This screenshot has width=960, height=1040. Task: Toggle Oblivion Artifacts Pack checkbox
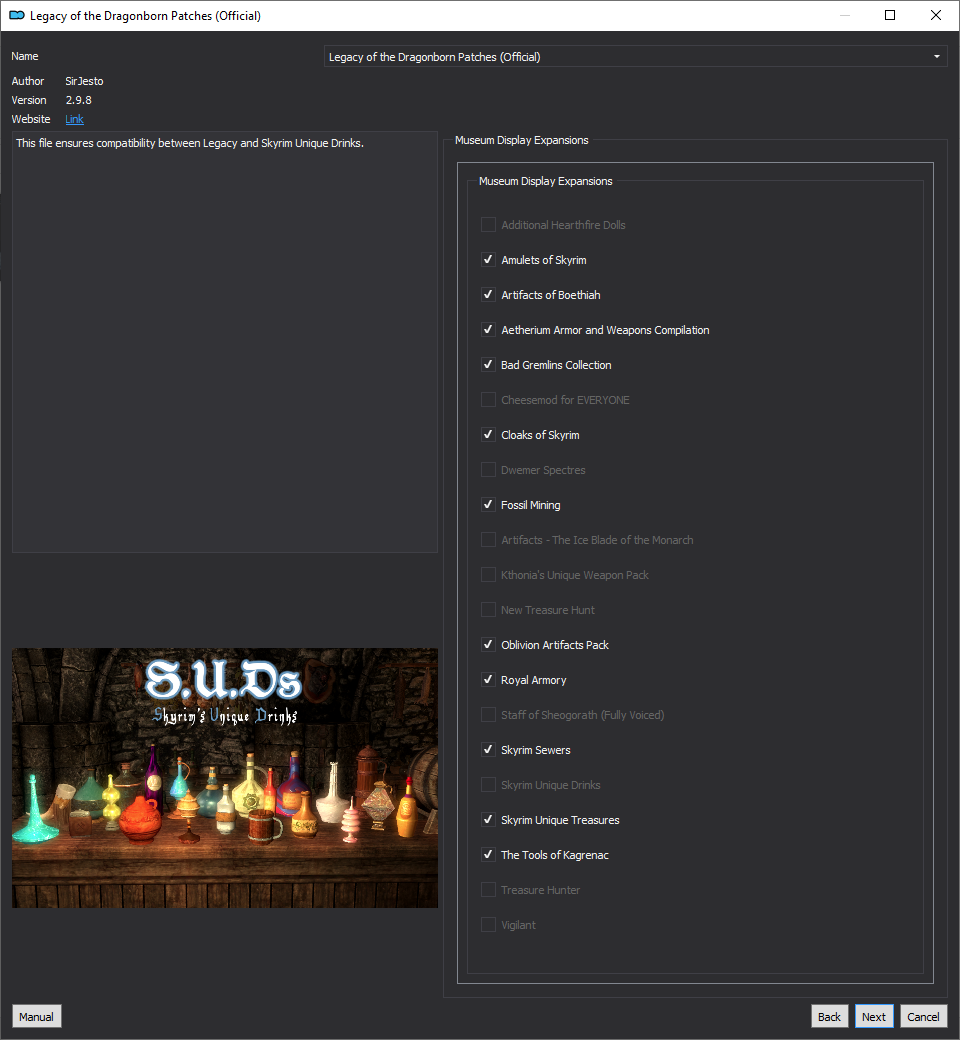(x=488, y=645)
